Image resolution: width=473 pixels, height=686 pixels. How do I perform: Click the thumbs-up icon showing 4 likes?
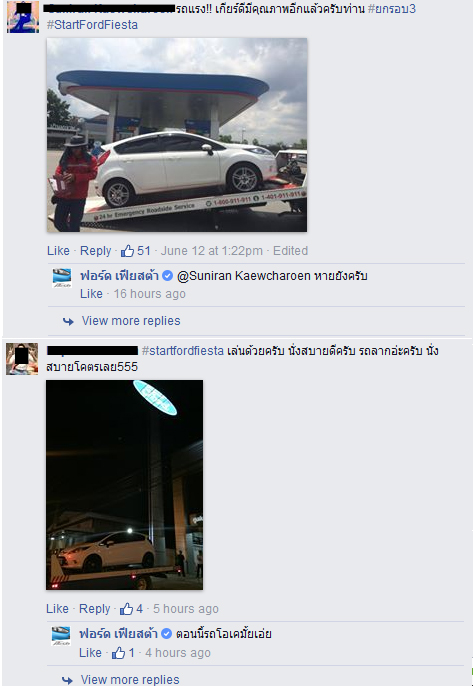point(126,609)
